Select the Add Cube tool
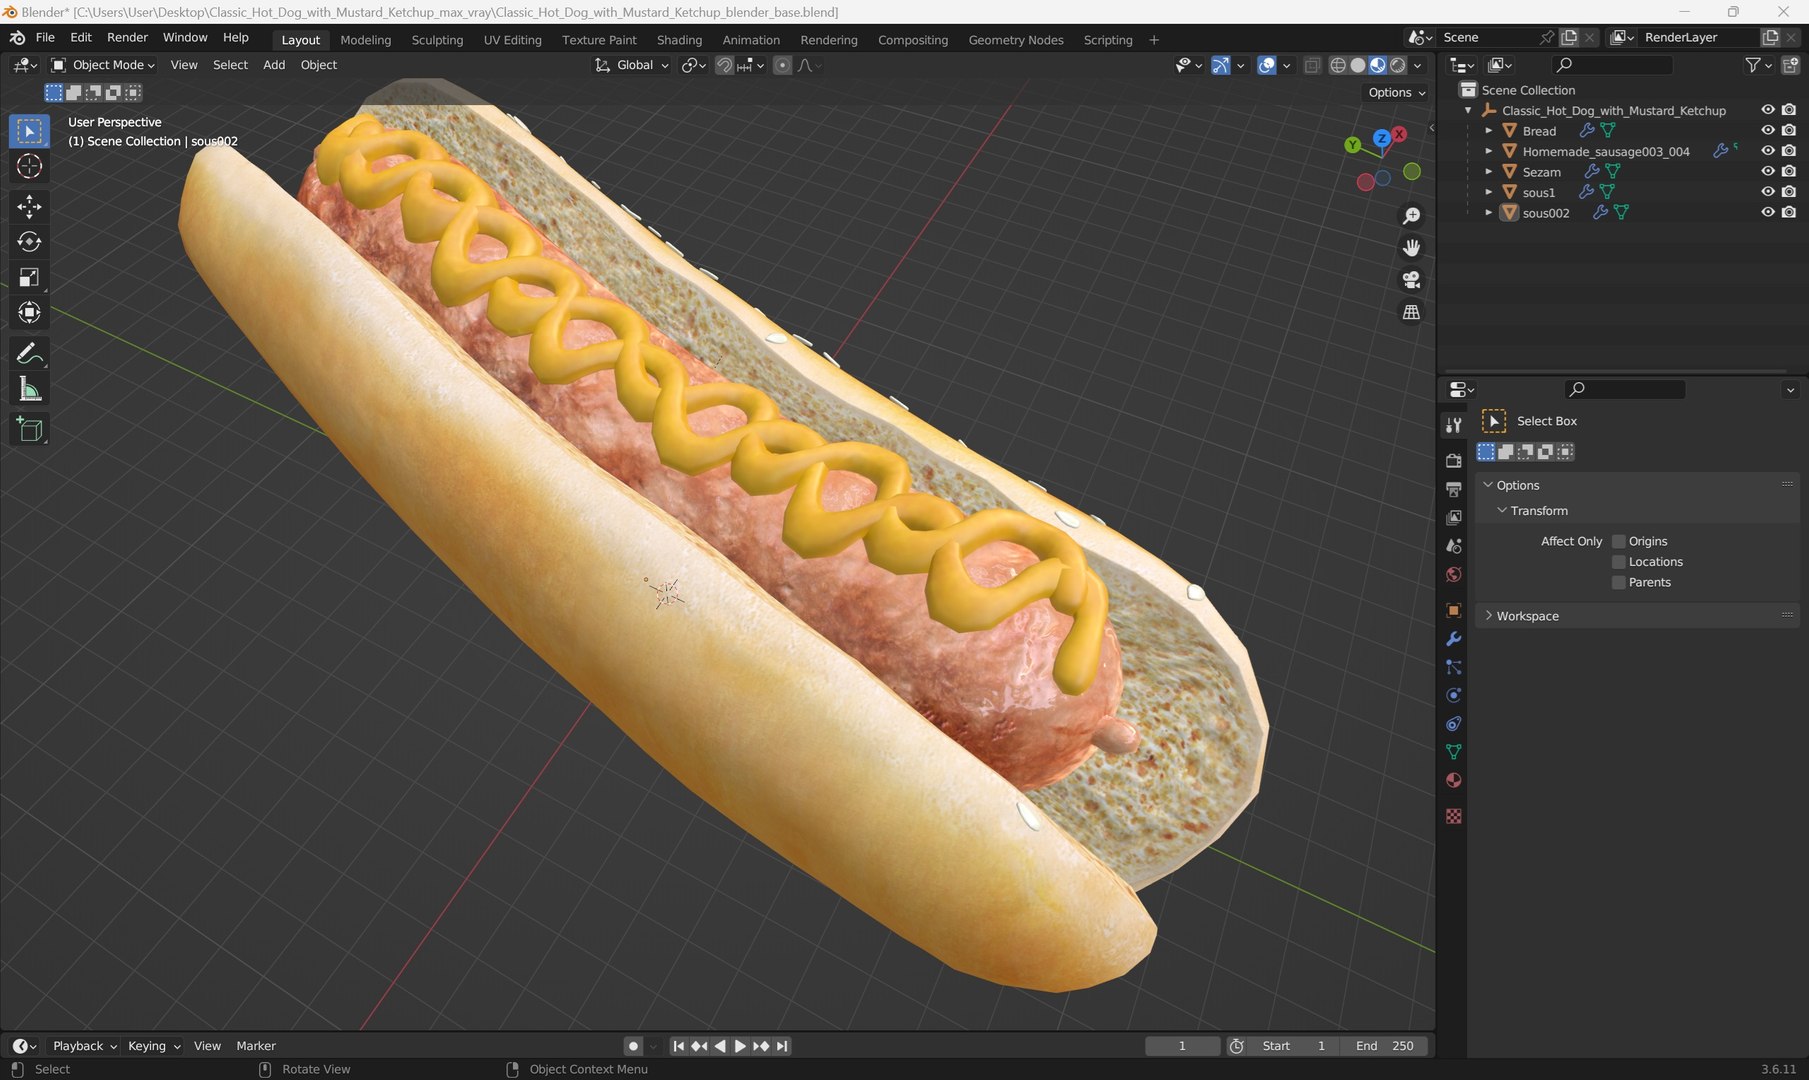Image resolution: width=1809 pixels, height=1080 pixels. coord(29,430)
